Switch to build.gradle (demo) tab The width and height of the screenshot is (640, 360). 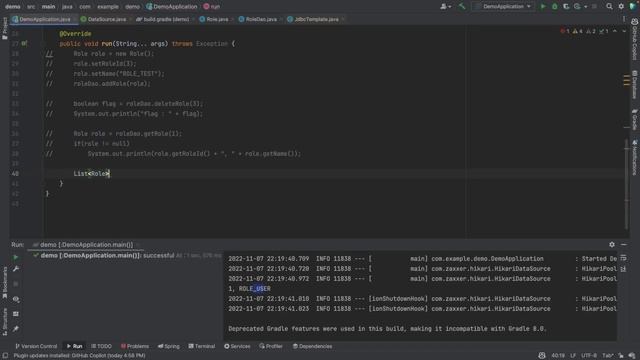163,19
